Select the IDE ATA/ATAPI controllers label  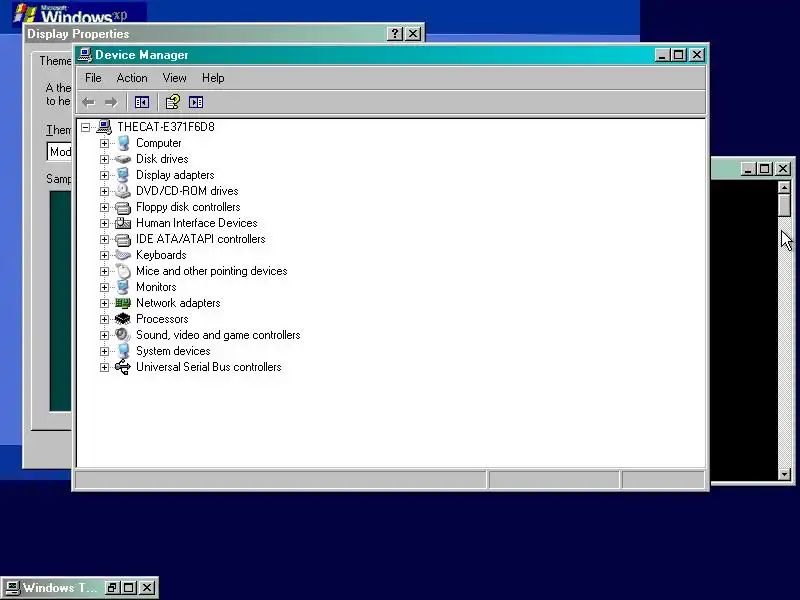pyautogui.click(x=201, y=239)
